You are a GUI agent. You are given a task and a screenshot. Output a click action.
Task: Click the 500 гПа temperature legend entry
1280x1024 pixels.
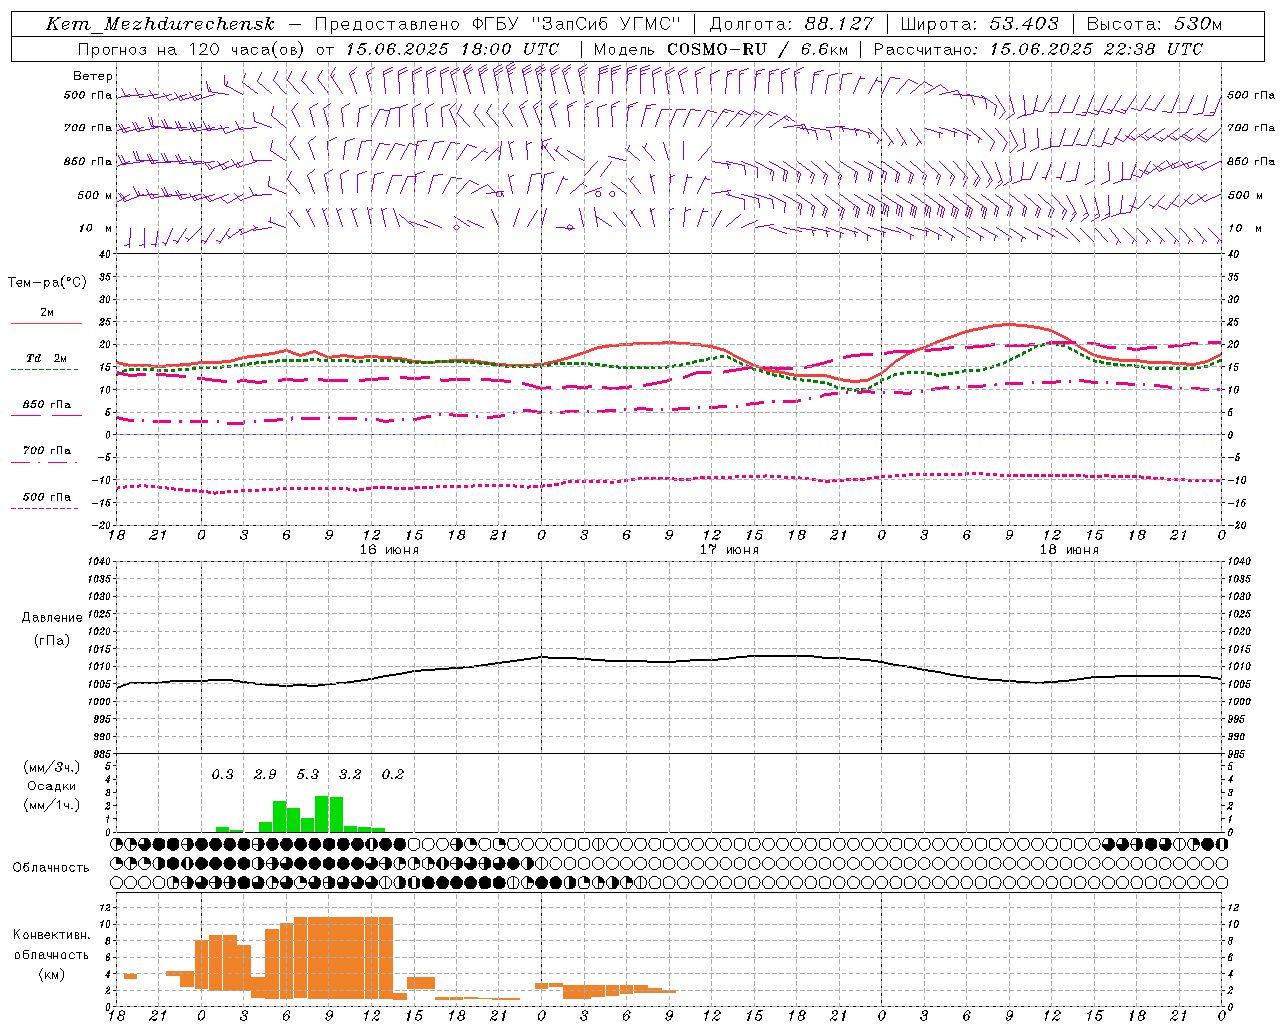pyautogui.click(x=46, y=497)
